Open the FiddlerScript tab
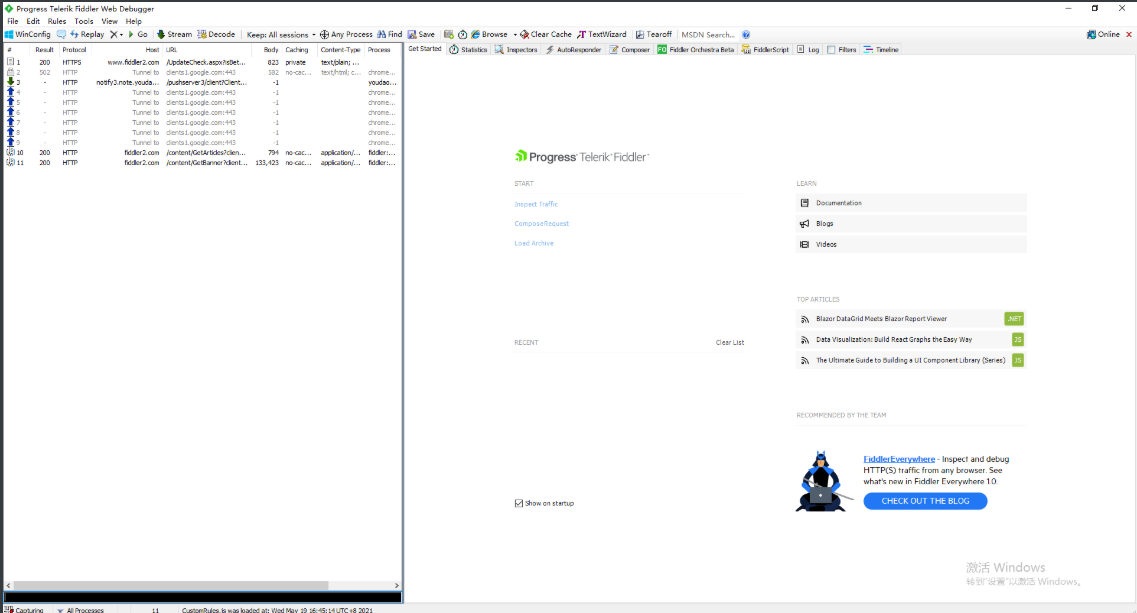The width and height of the screenshot is (1137, 613). tap(765, 49)
